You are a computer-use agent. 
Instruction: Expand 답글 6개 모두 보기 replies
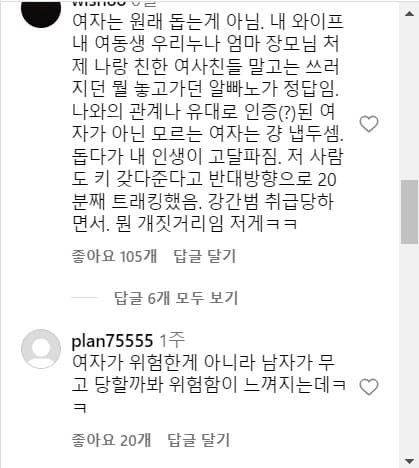[x=176, y=298]
